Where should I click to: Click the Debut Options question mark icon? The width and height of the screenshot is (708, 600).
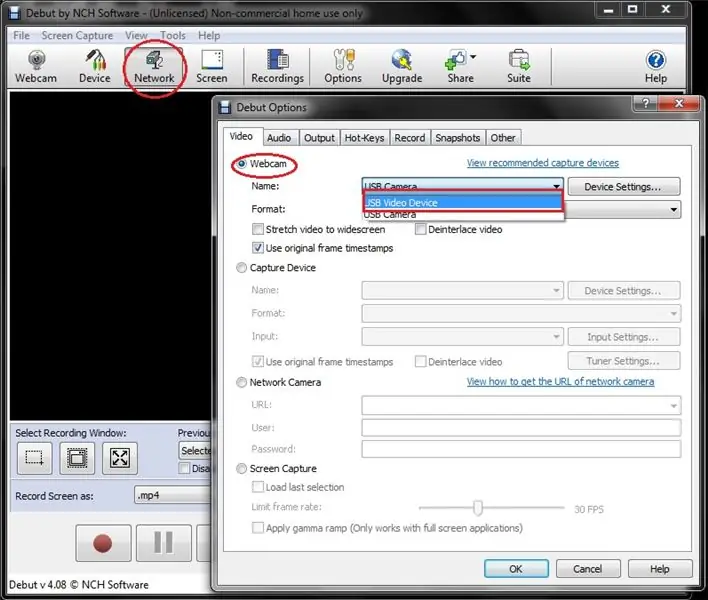click(646, 103)
